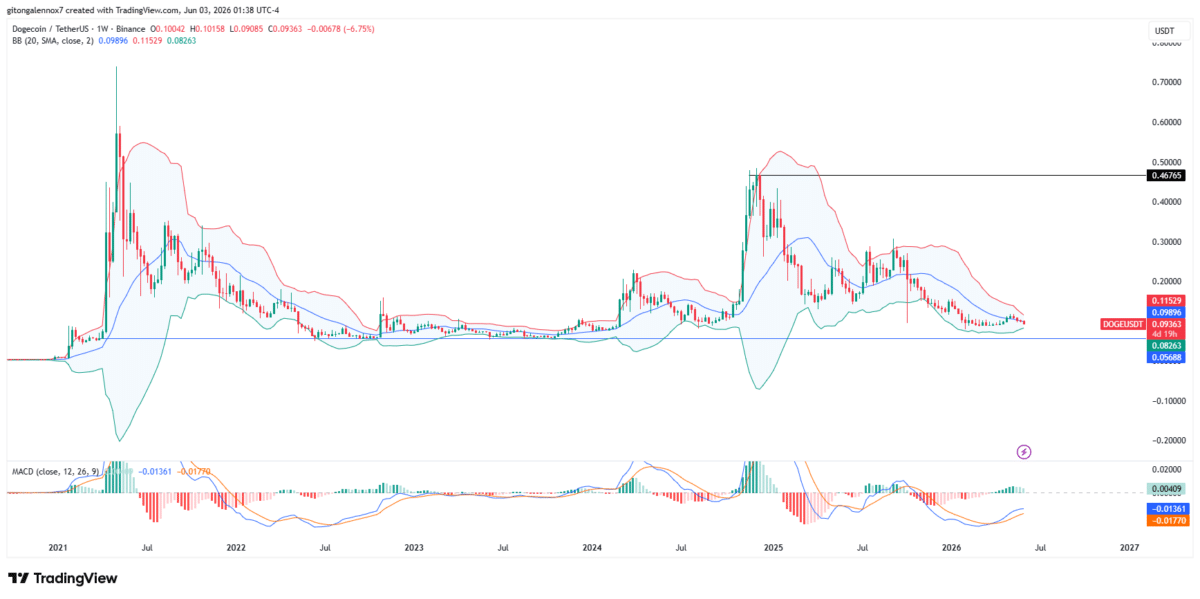Click the orange -0.01770 signal axis label
This screenshot has width=1200, height=599.
(x=1166, y=520)
